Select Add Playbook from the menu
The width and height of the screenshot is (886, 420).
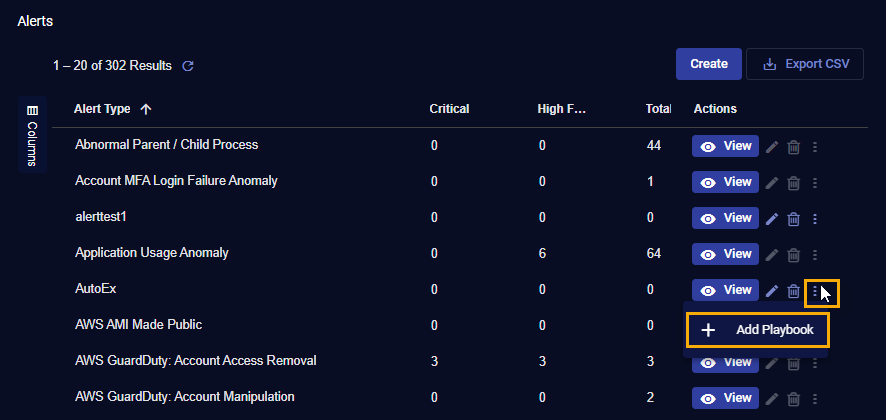pos(757,330)
